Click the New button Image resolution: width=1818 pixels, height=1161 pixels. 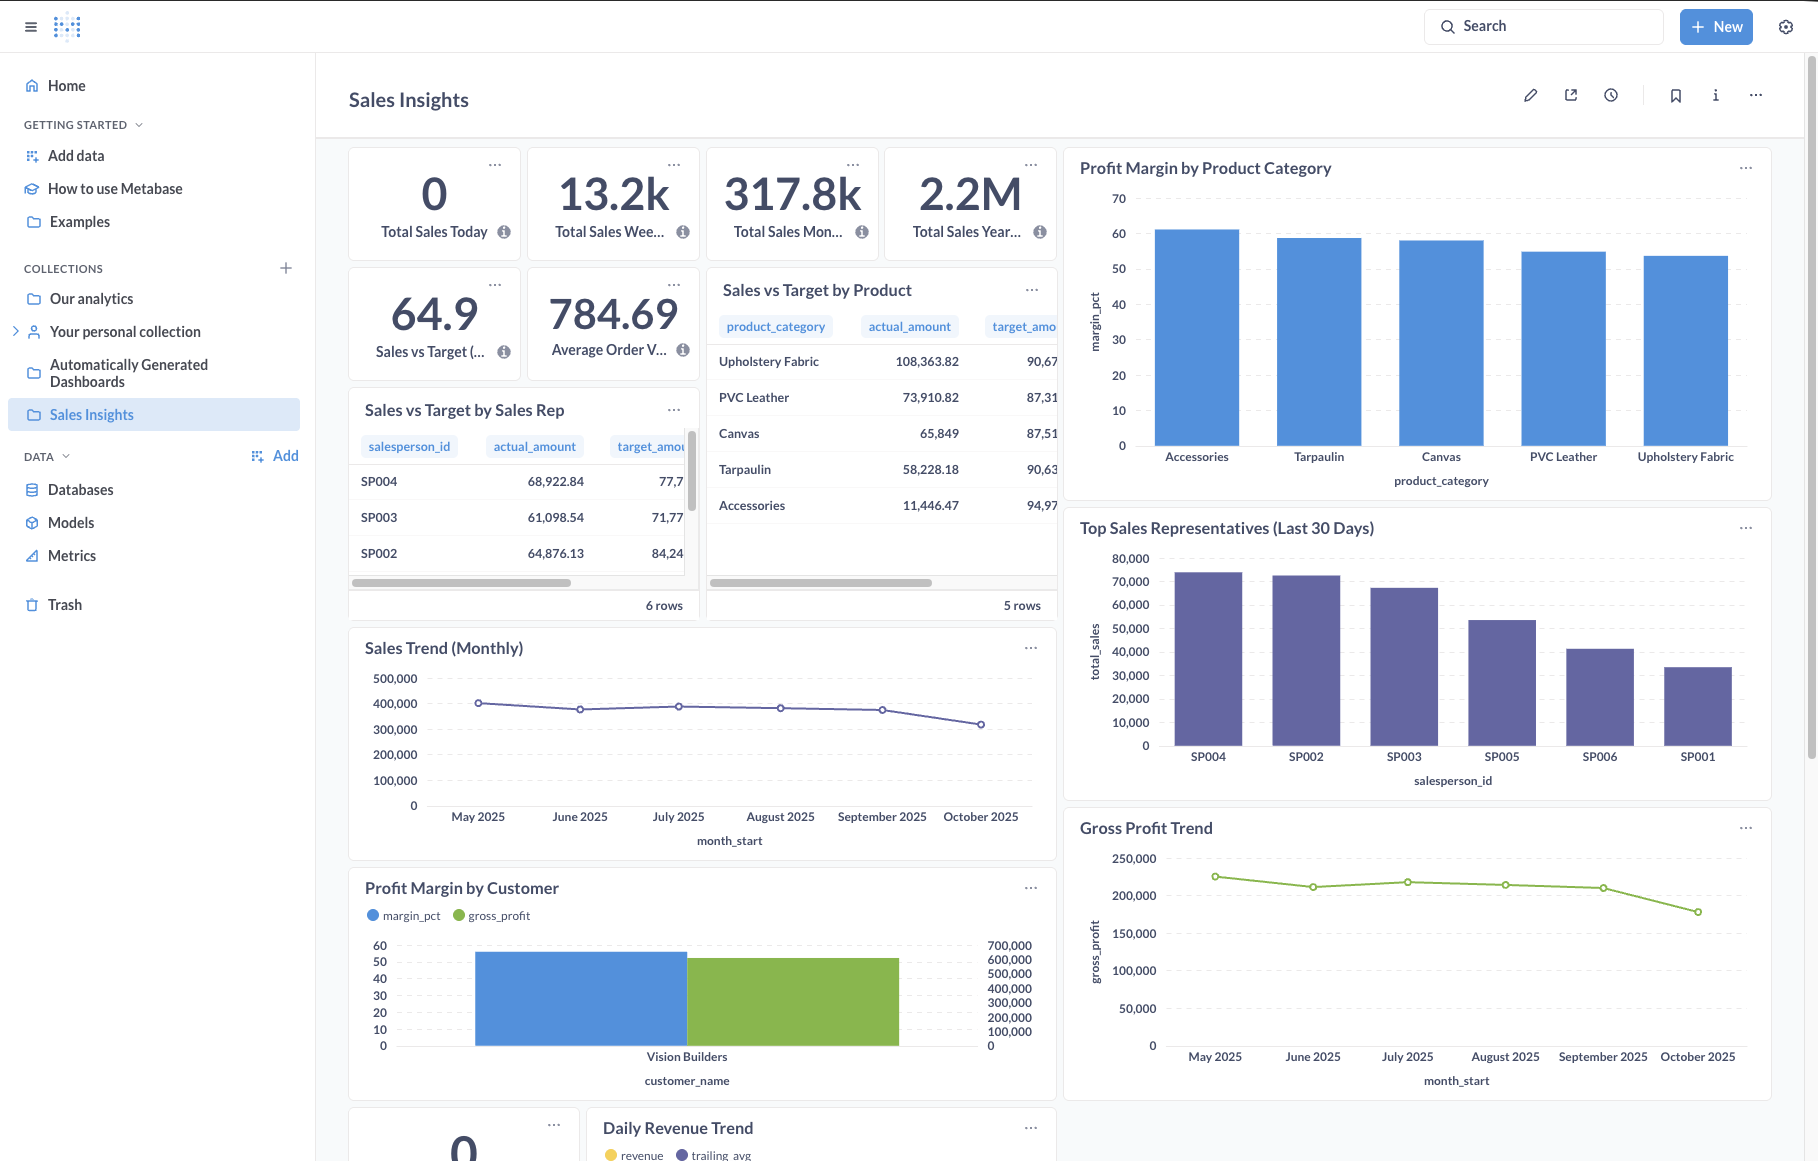(1716, 26)
